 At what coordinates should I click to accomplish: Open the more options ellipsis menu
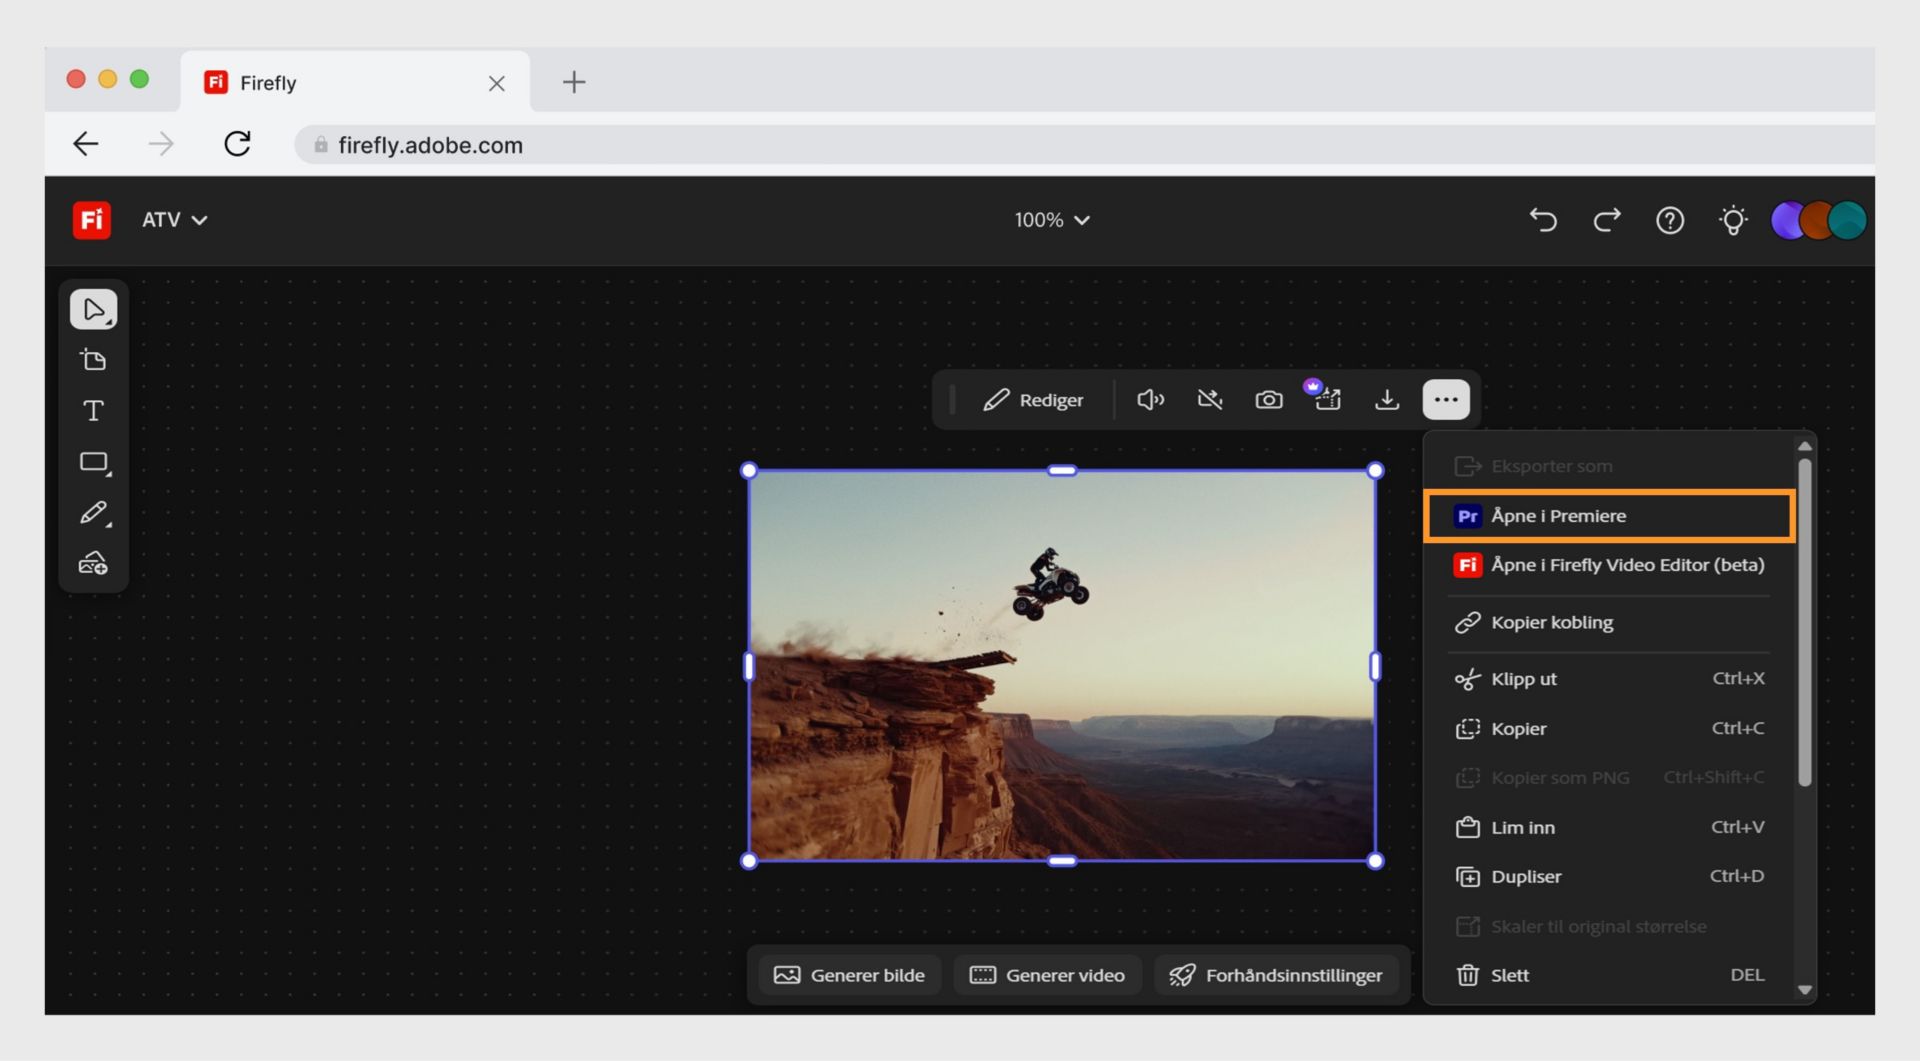coord(1446,399)
